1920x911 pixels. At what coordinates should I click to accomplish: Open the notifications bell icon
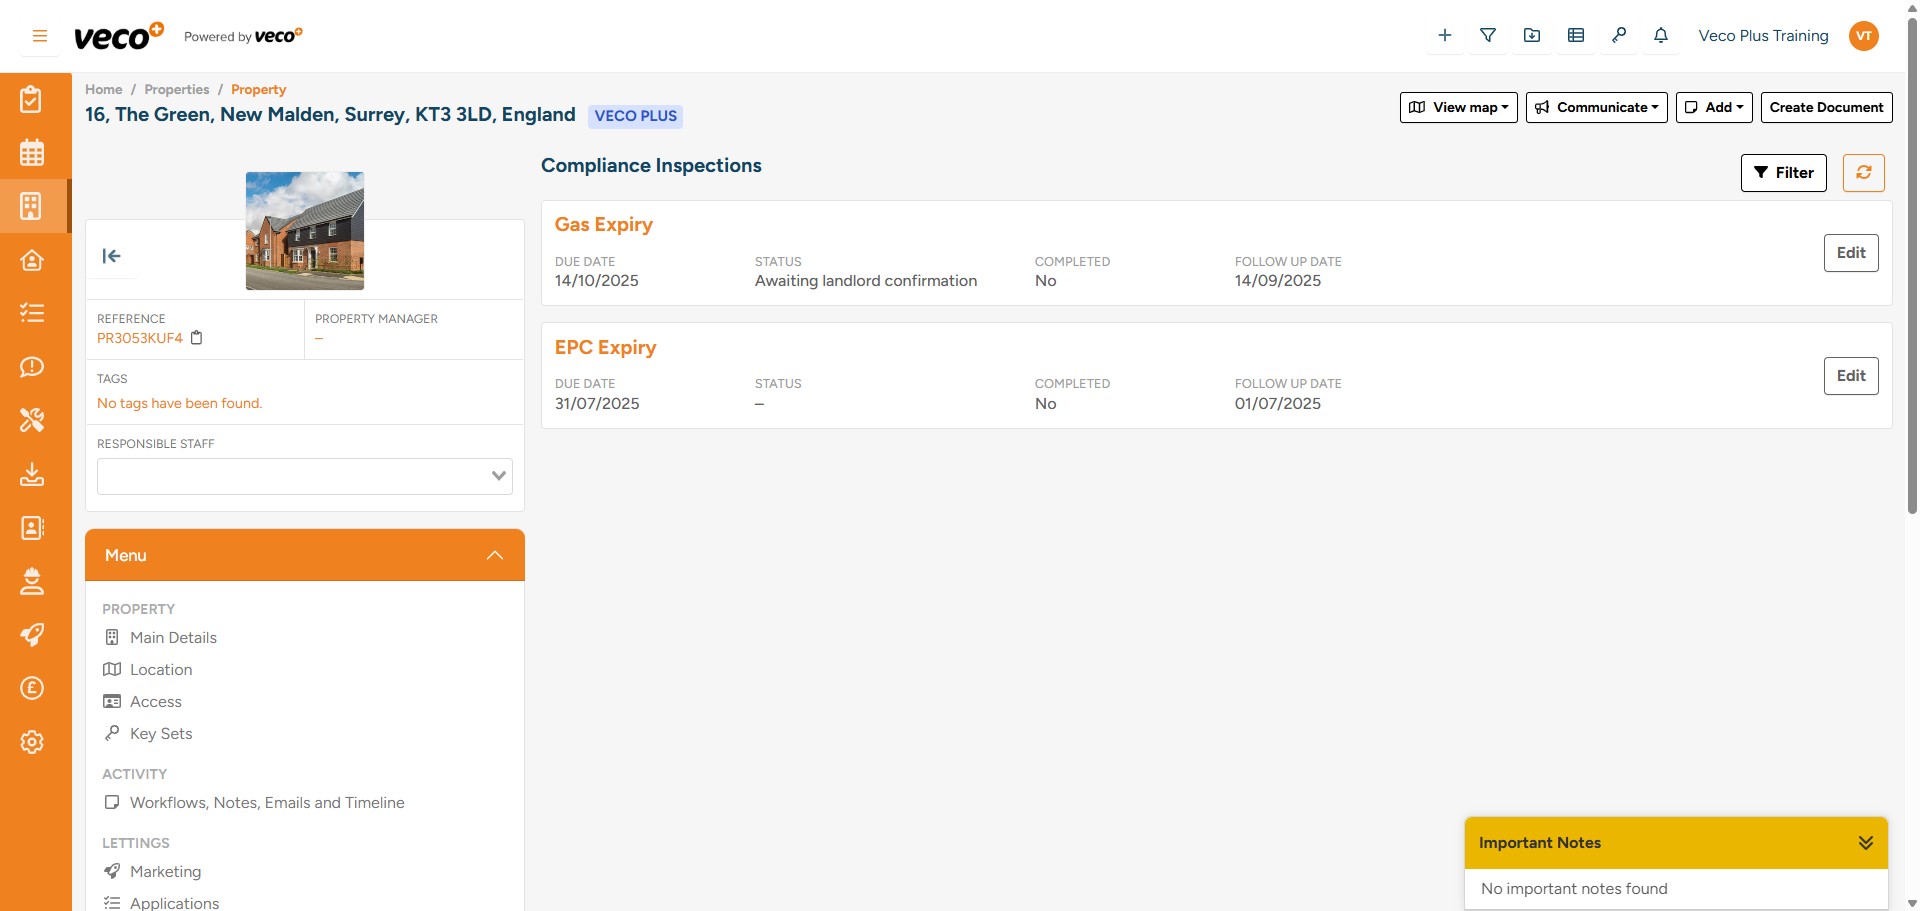pyautogui.click(x=1661, y=35)
